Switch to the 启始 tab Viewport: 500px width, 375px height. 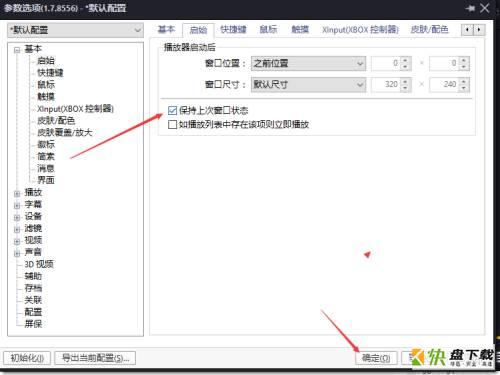point(198,30)
